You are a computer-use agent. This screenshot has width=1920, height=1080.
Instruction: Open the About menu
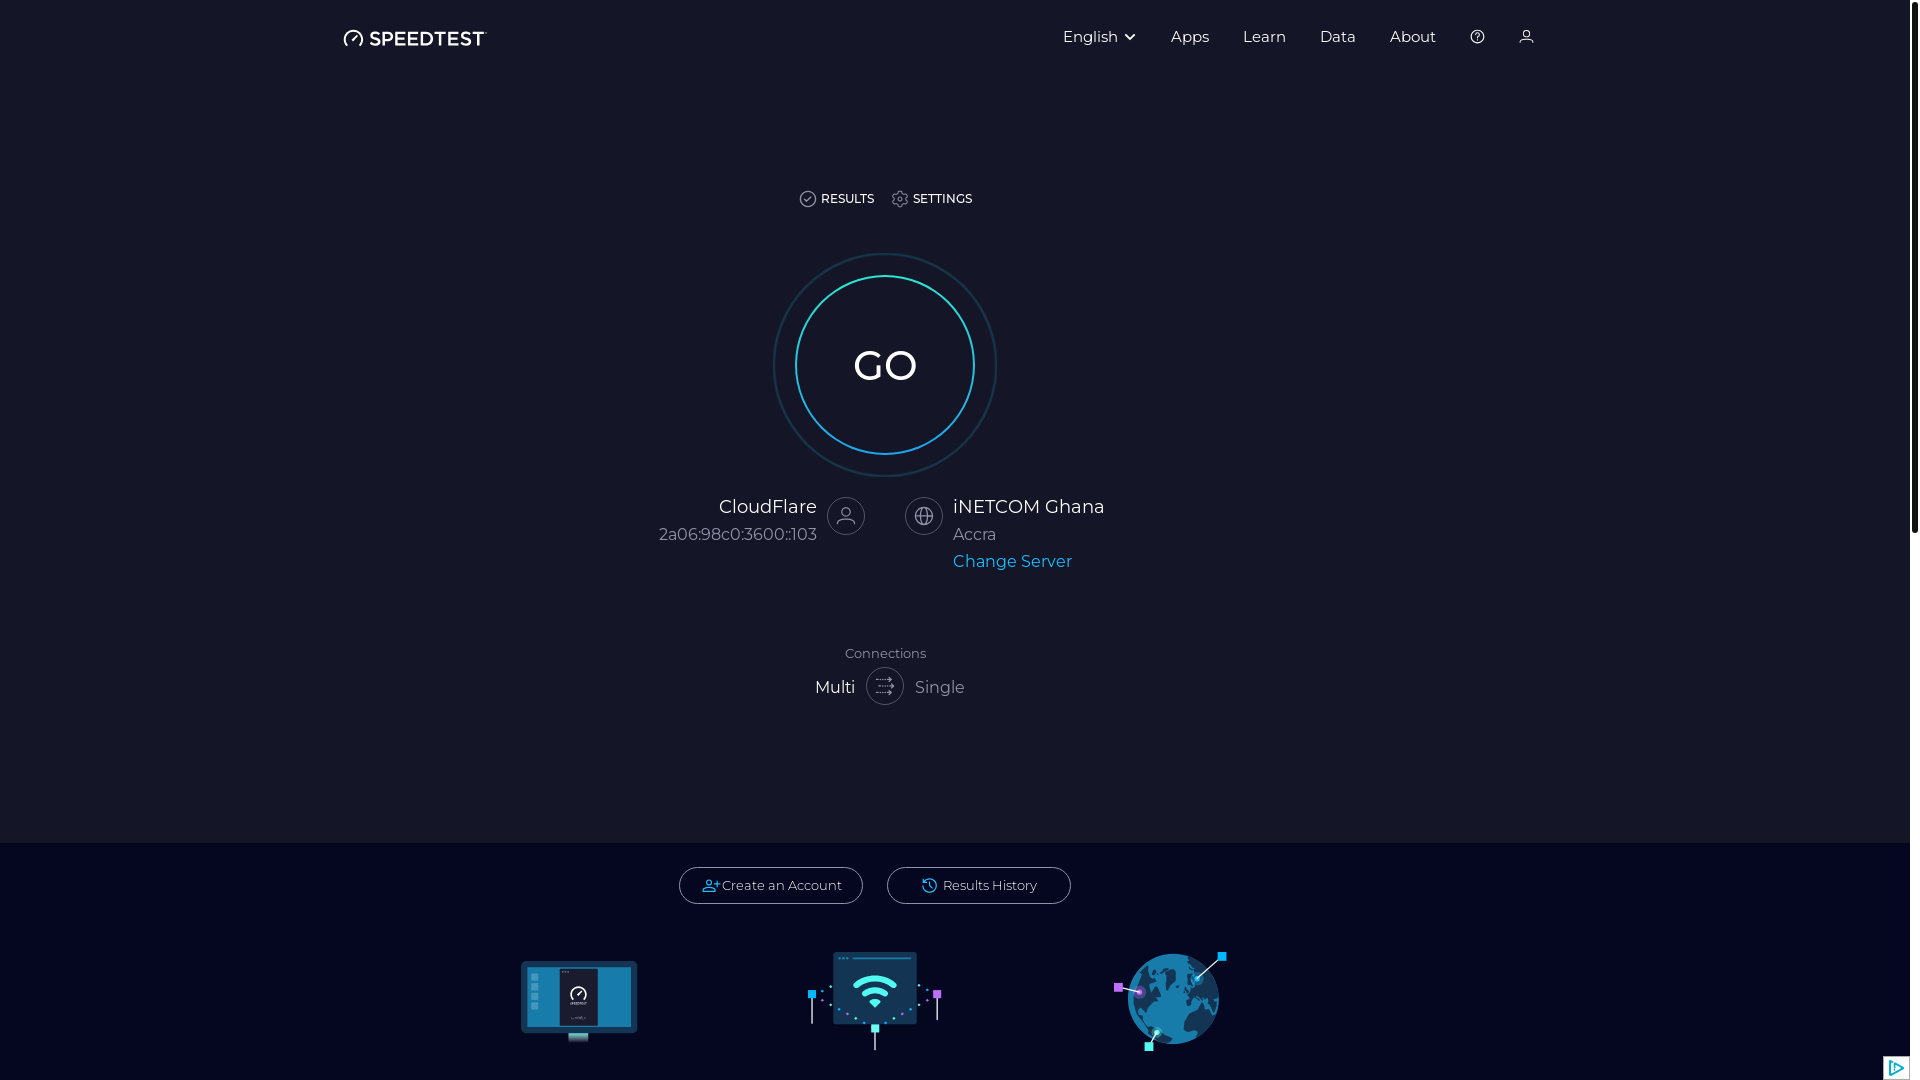coord(1412,37)
